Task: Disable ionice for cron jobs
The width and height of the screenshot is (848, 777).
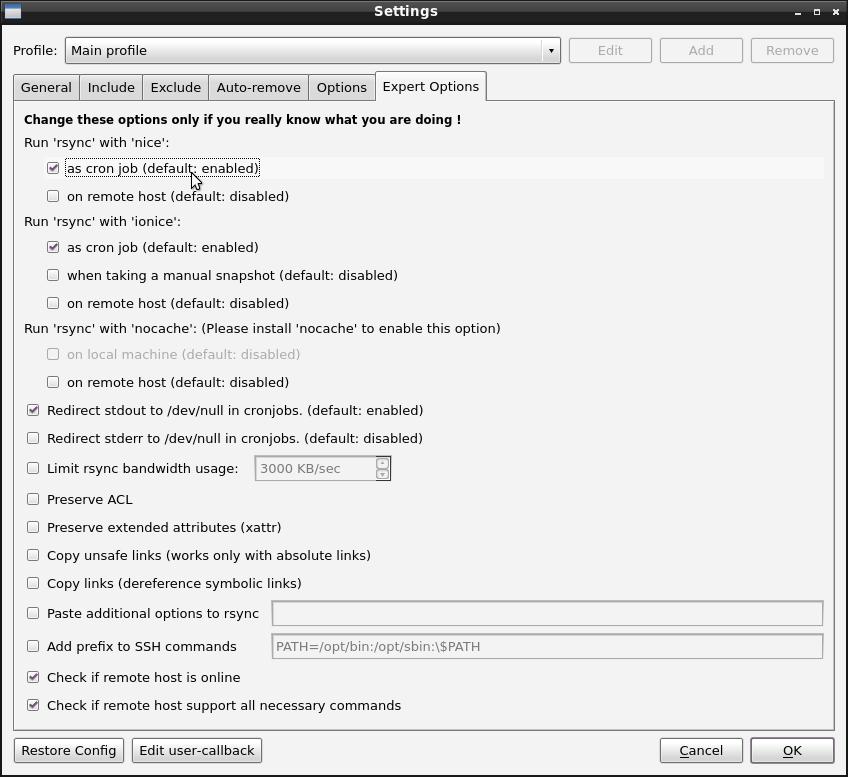Action: tap(53, 247)
